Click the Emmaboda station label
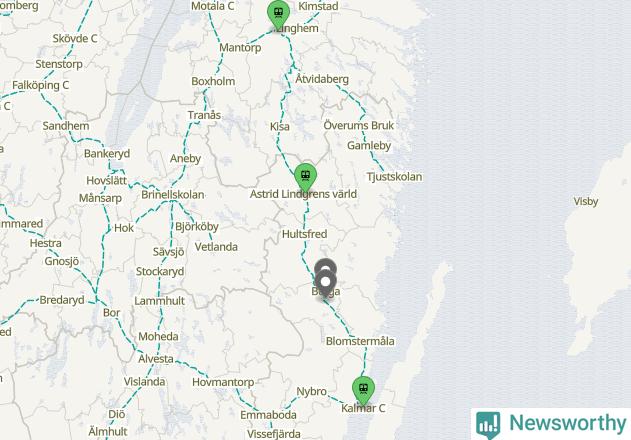This screenshot has height=440, width=631. 268,415
